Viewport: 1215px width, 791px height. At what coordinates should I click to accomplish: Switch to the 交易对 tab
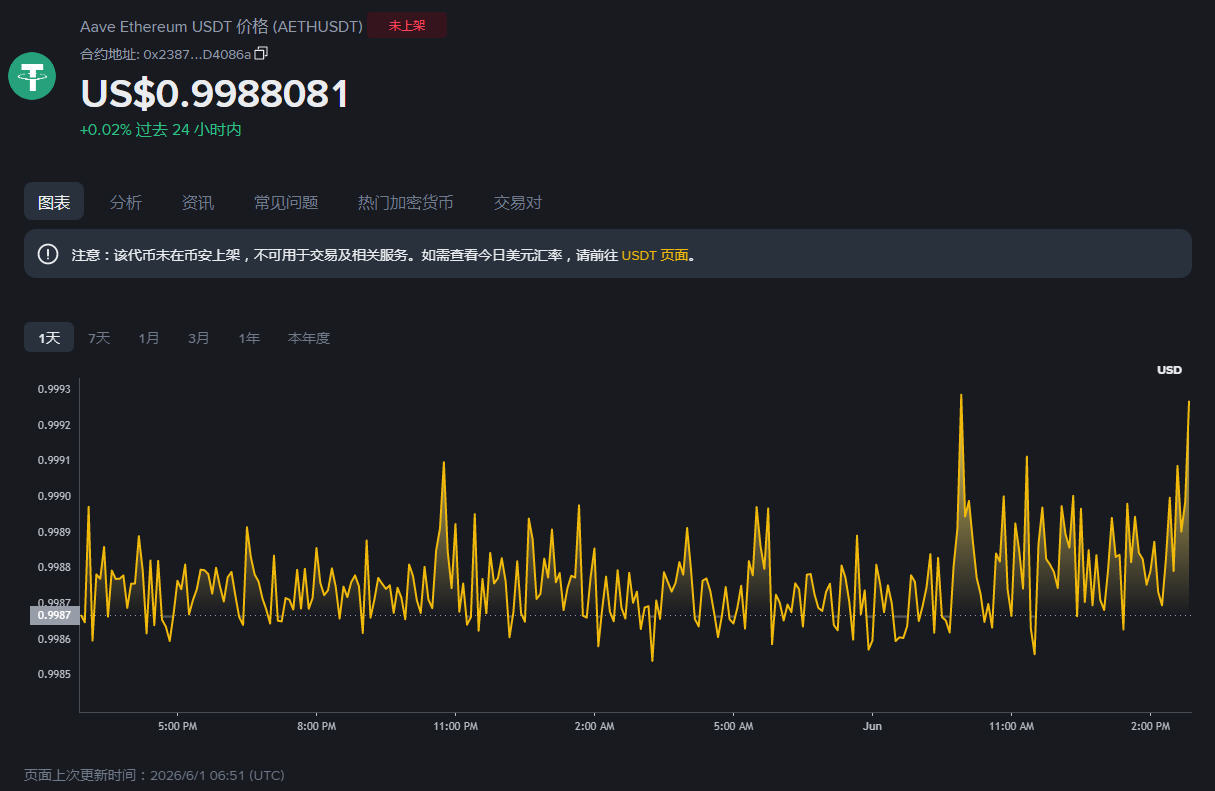click(518, 202)
